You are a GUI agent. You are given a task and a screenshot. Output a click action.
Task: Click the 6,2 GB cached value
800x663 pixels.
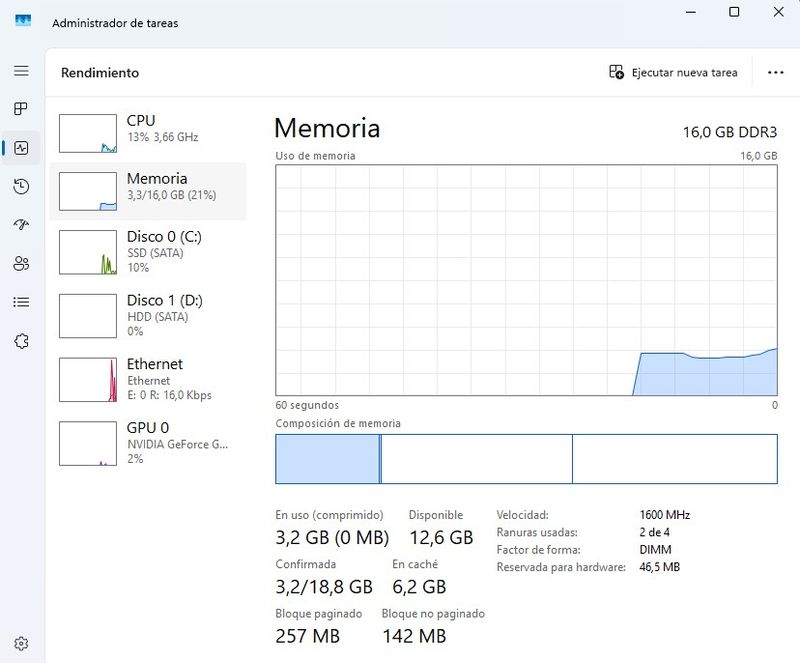tap(419, 587)
